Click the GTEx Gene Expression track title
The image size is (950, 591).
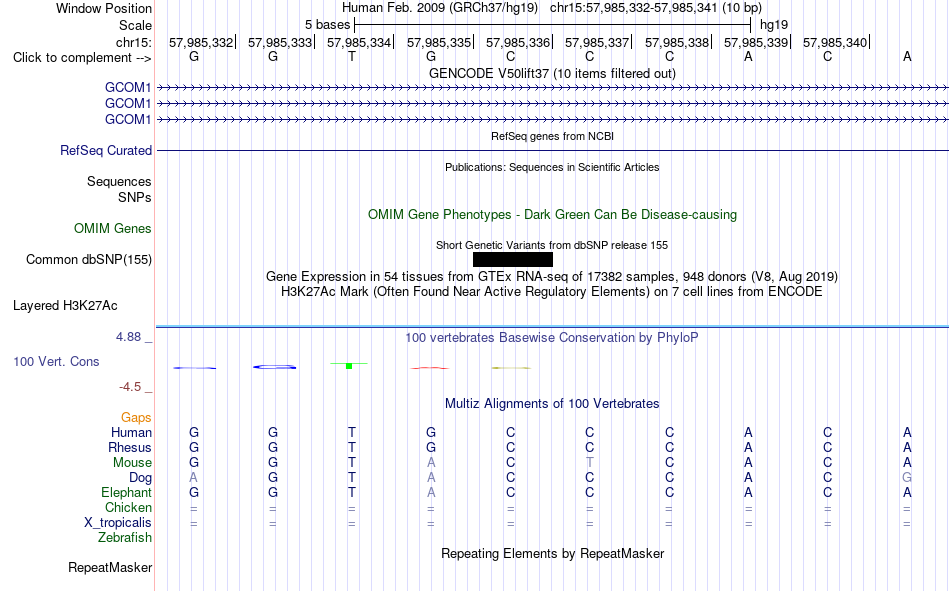(x=552, y=276)
